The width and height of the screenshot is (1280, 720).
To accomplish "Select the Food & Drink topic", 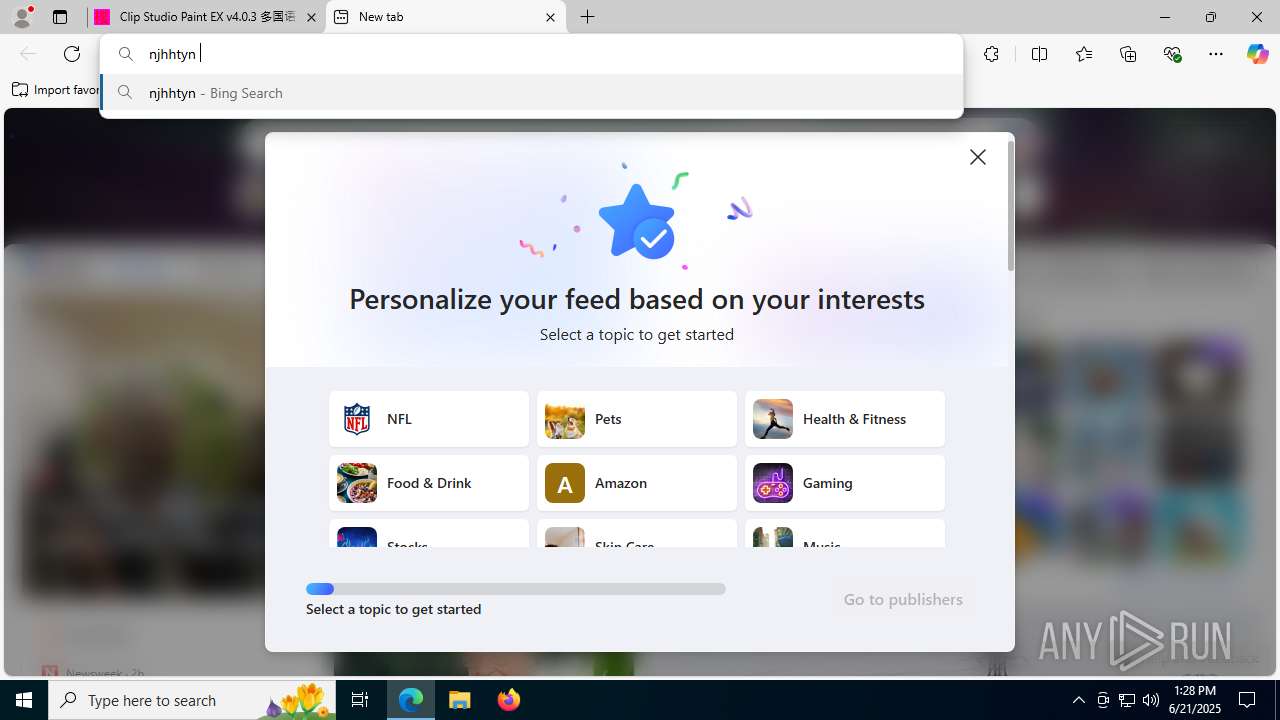I will (429, 483).
